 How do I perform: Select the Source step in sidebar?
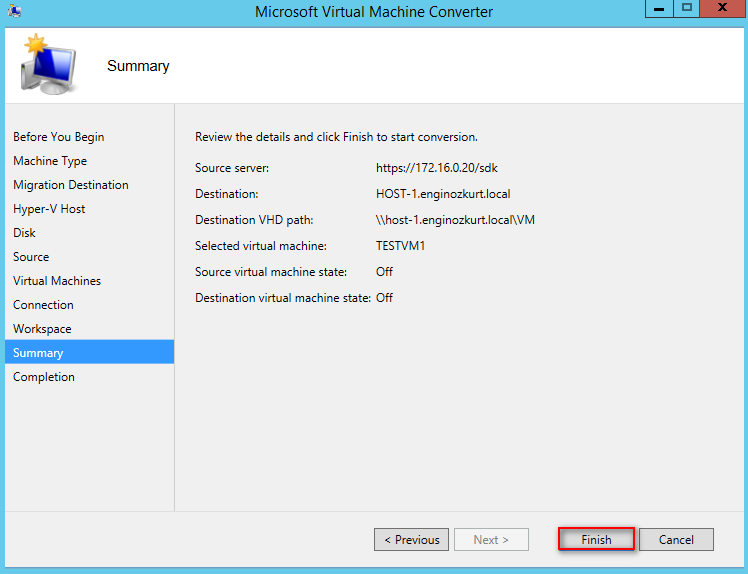pos(31,257)
